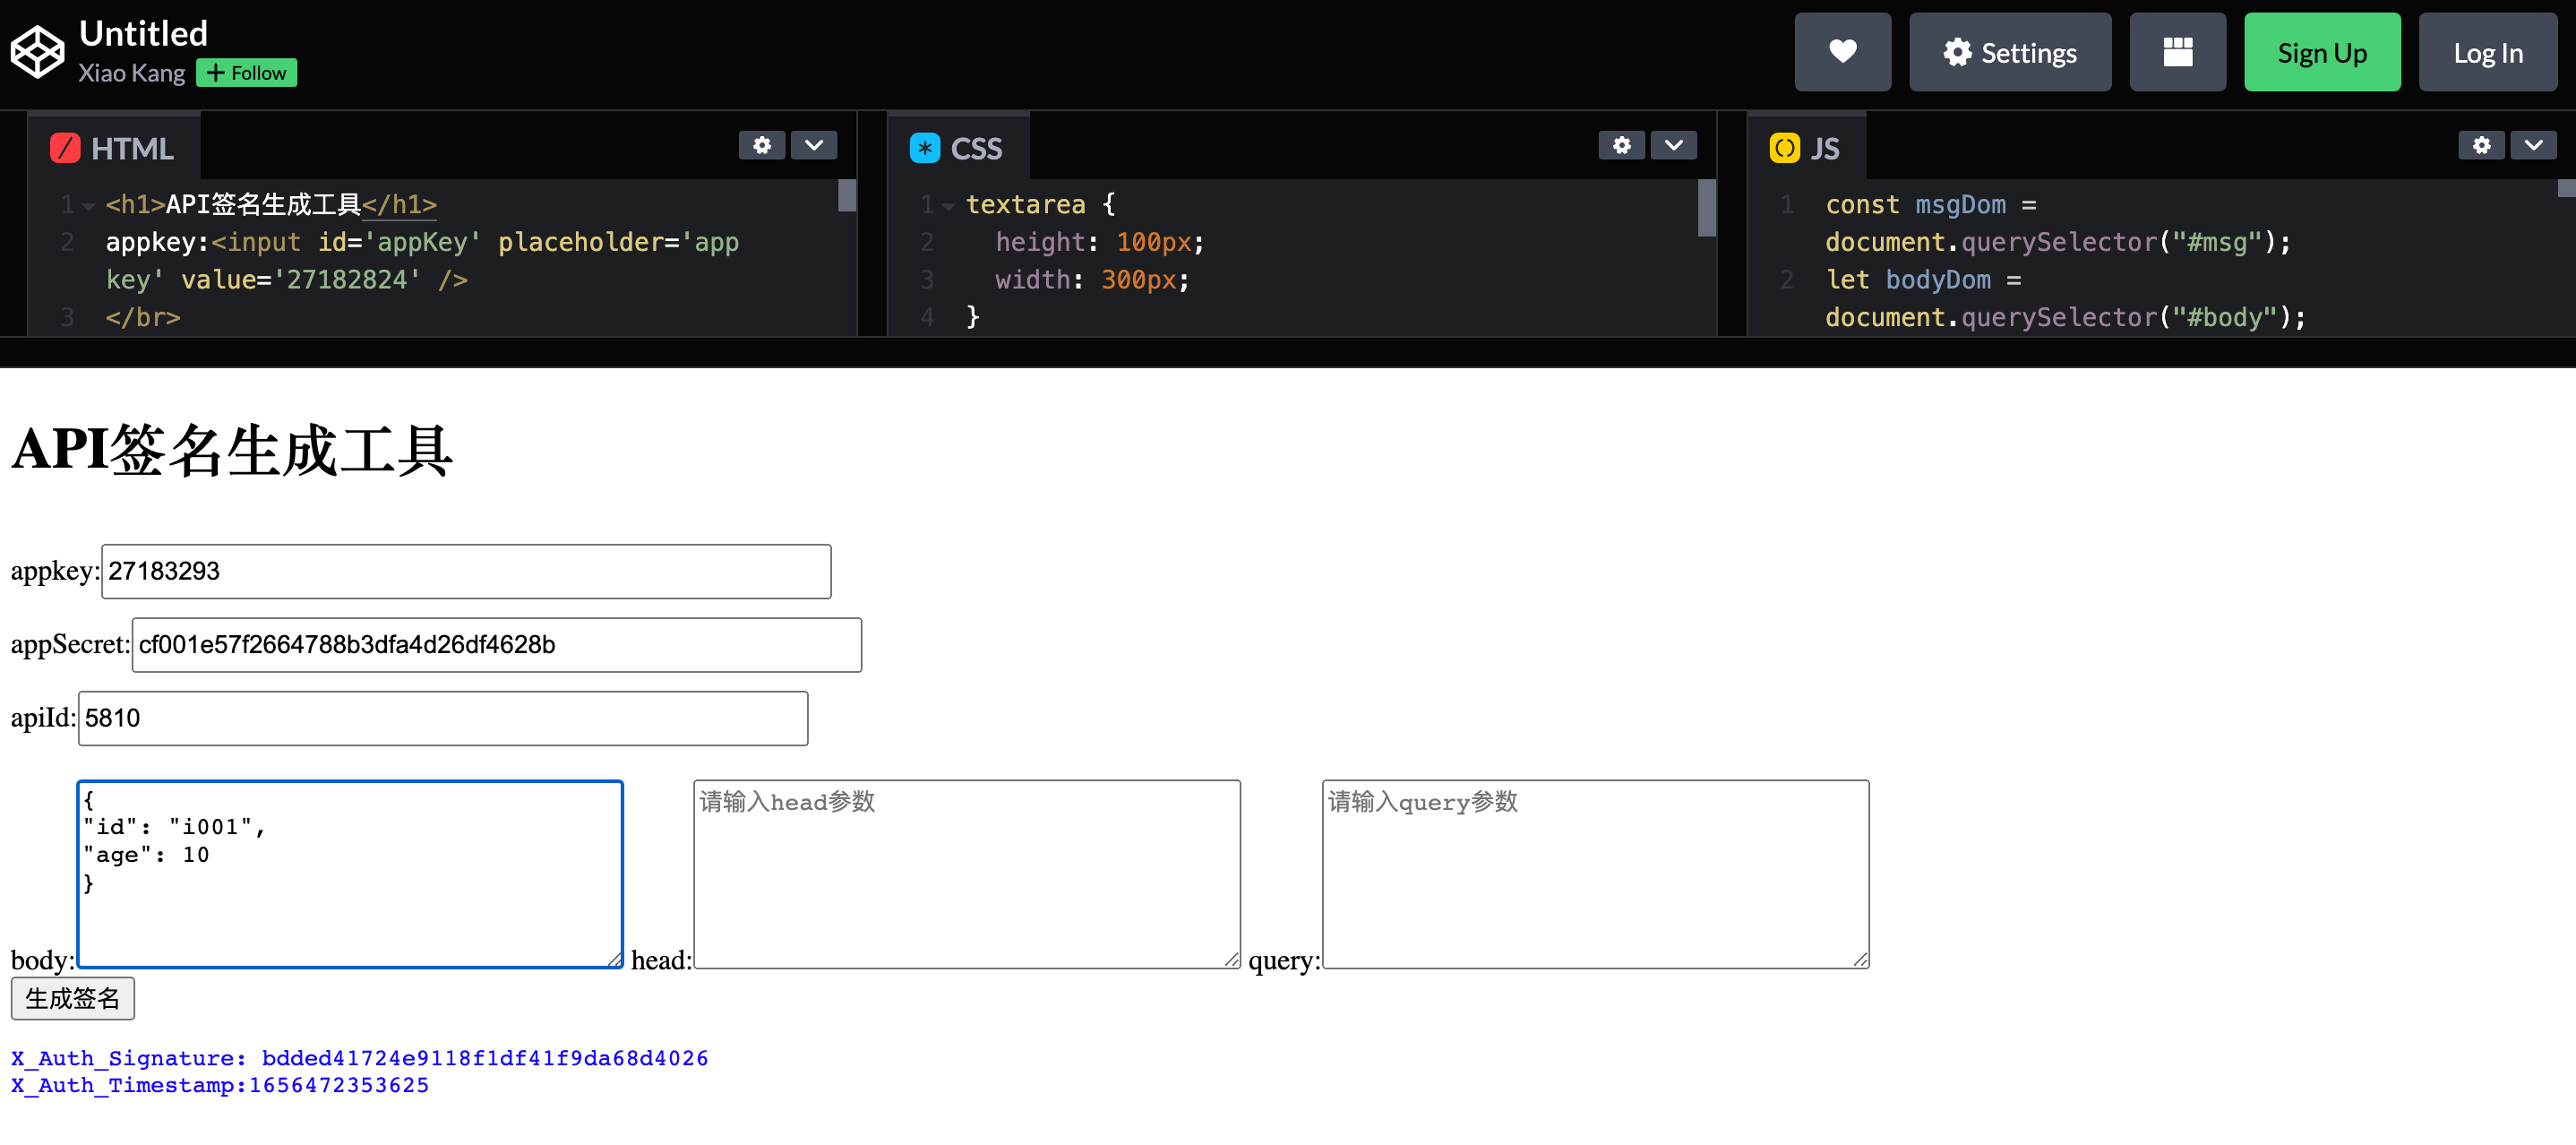Screen dimensions: 2576x1145
Task: Collapse the HTML line 1 fold arrow
Action: coord(89,206)
